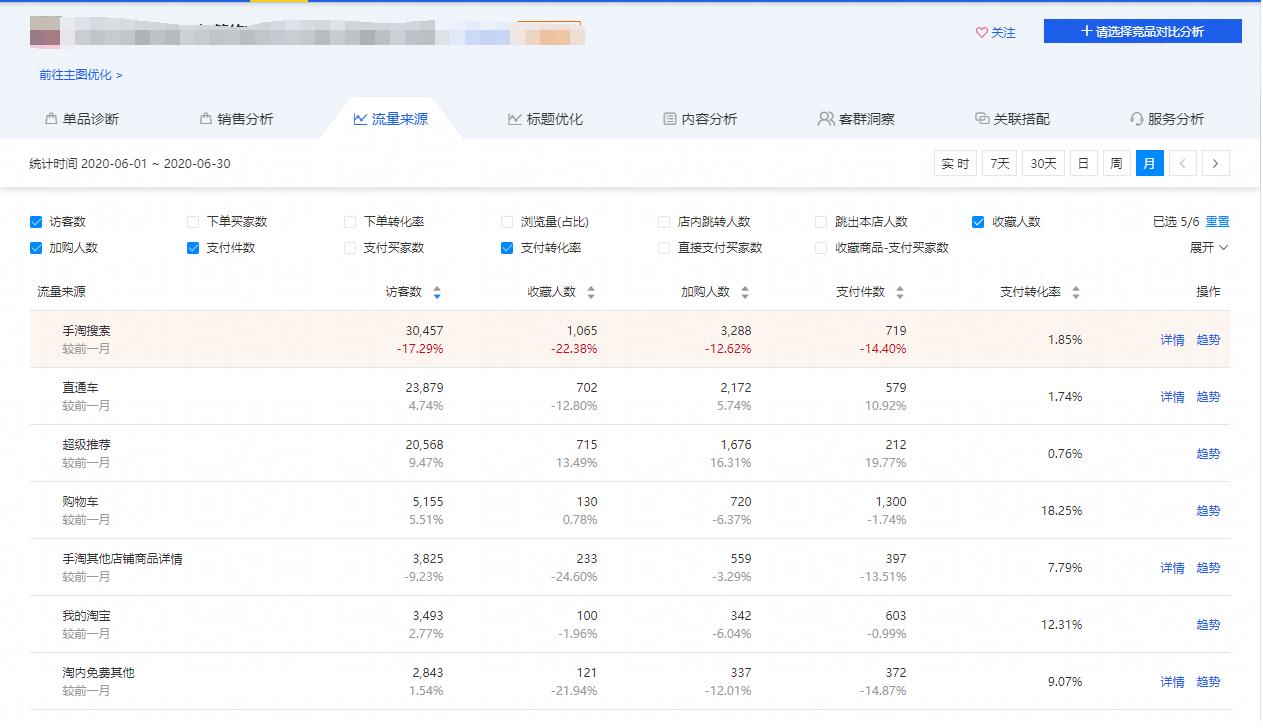Open 详情 for the 手淘搜索 row
The width and height of the screenshot is (1263, 728).
click(1171, 340)
